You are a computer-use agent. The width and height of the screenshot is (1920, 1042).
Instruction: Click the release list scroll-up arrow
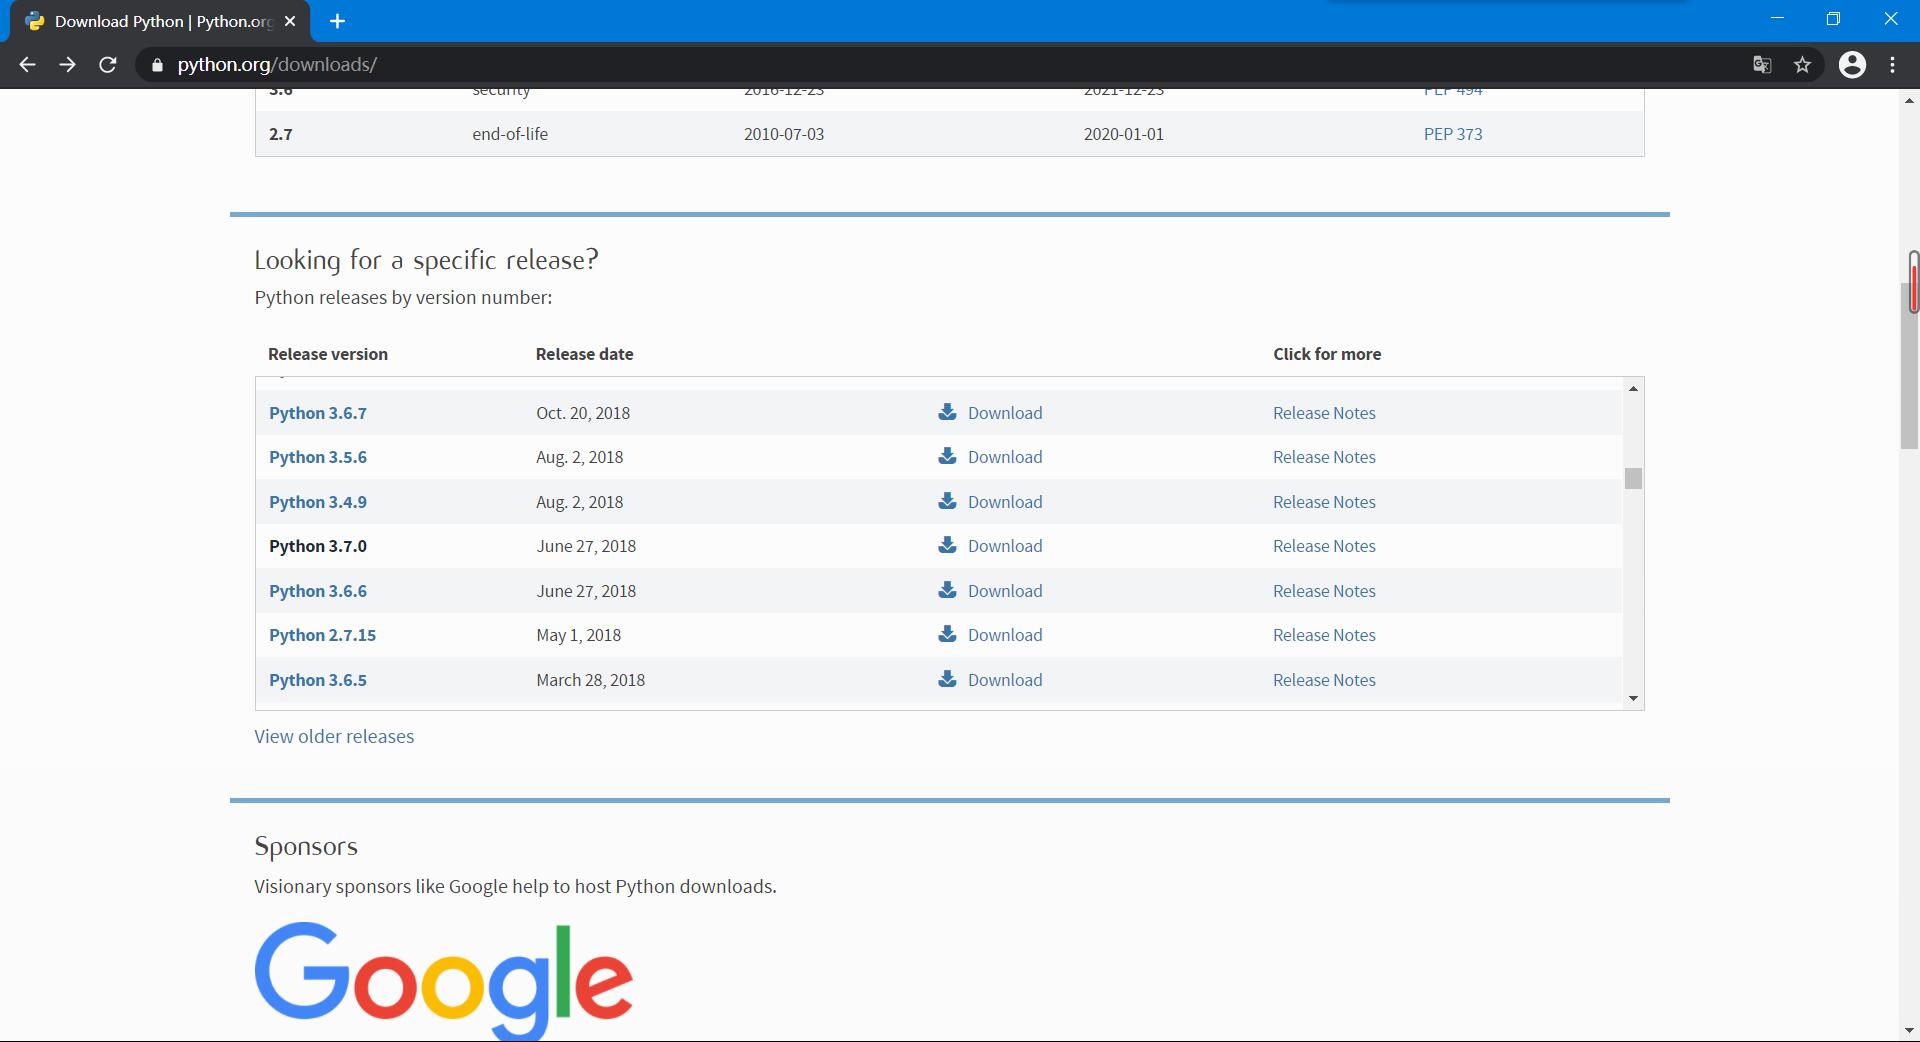tap(1633, 388)
